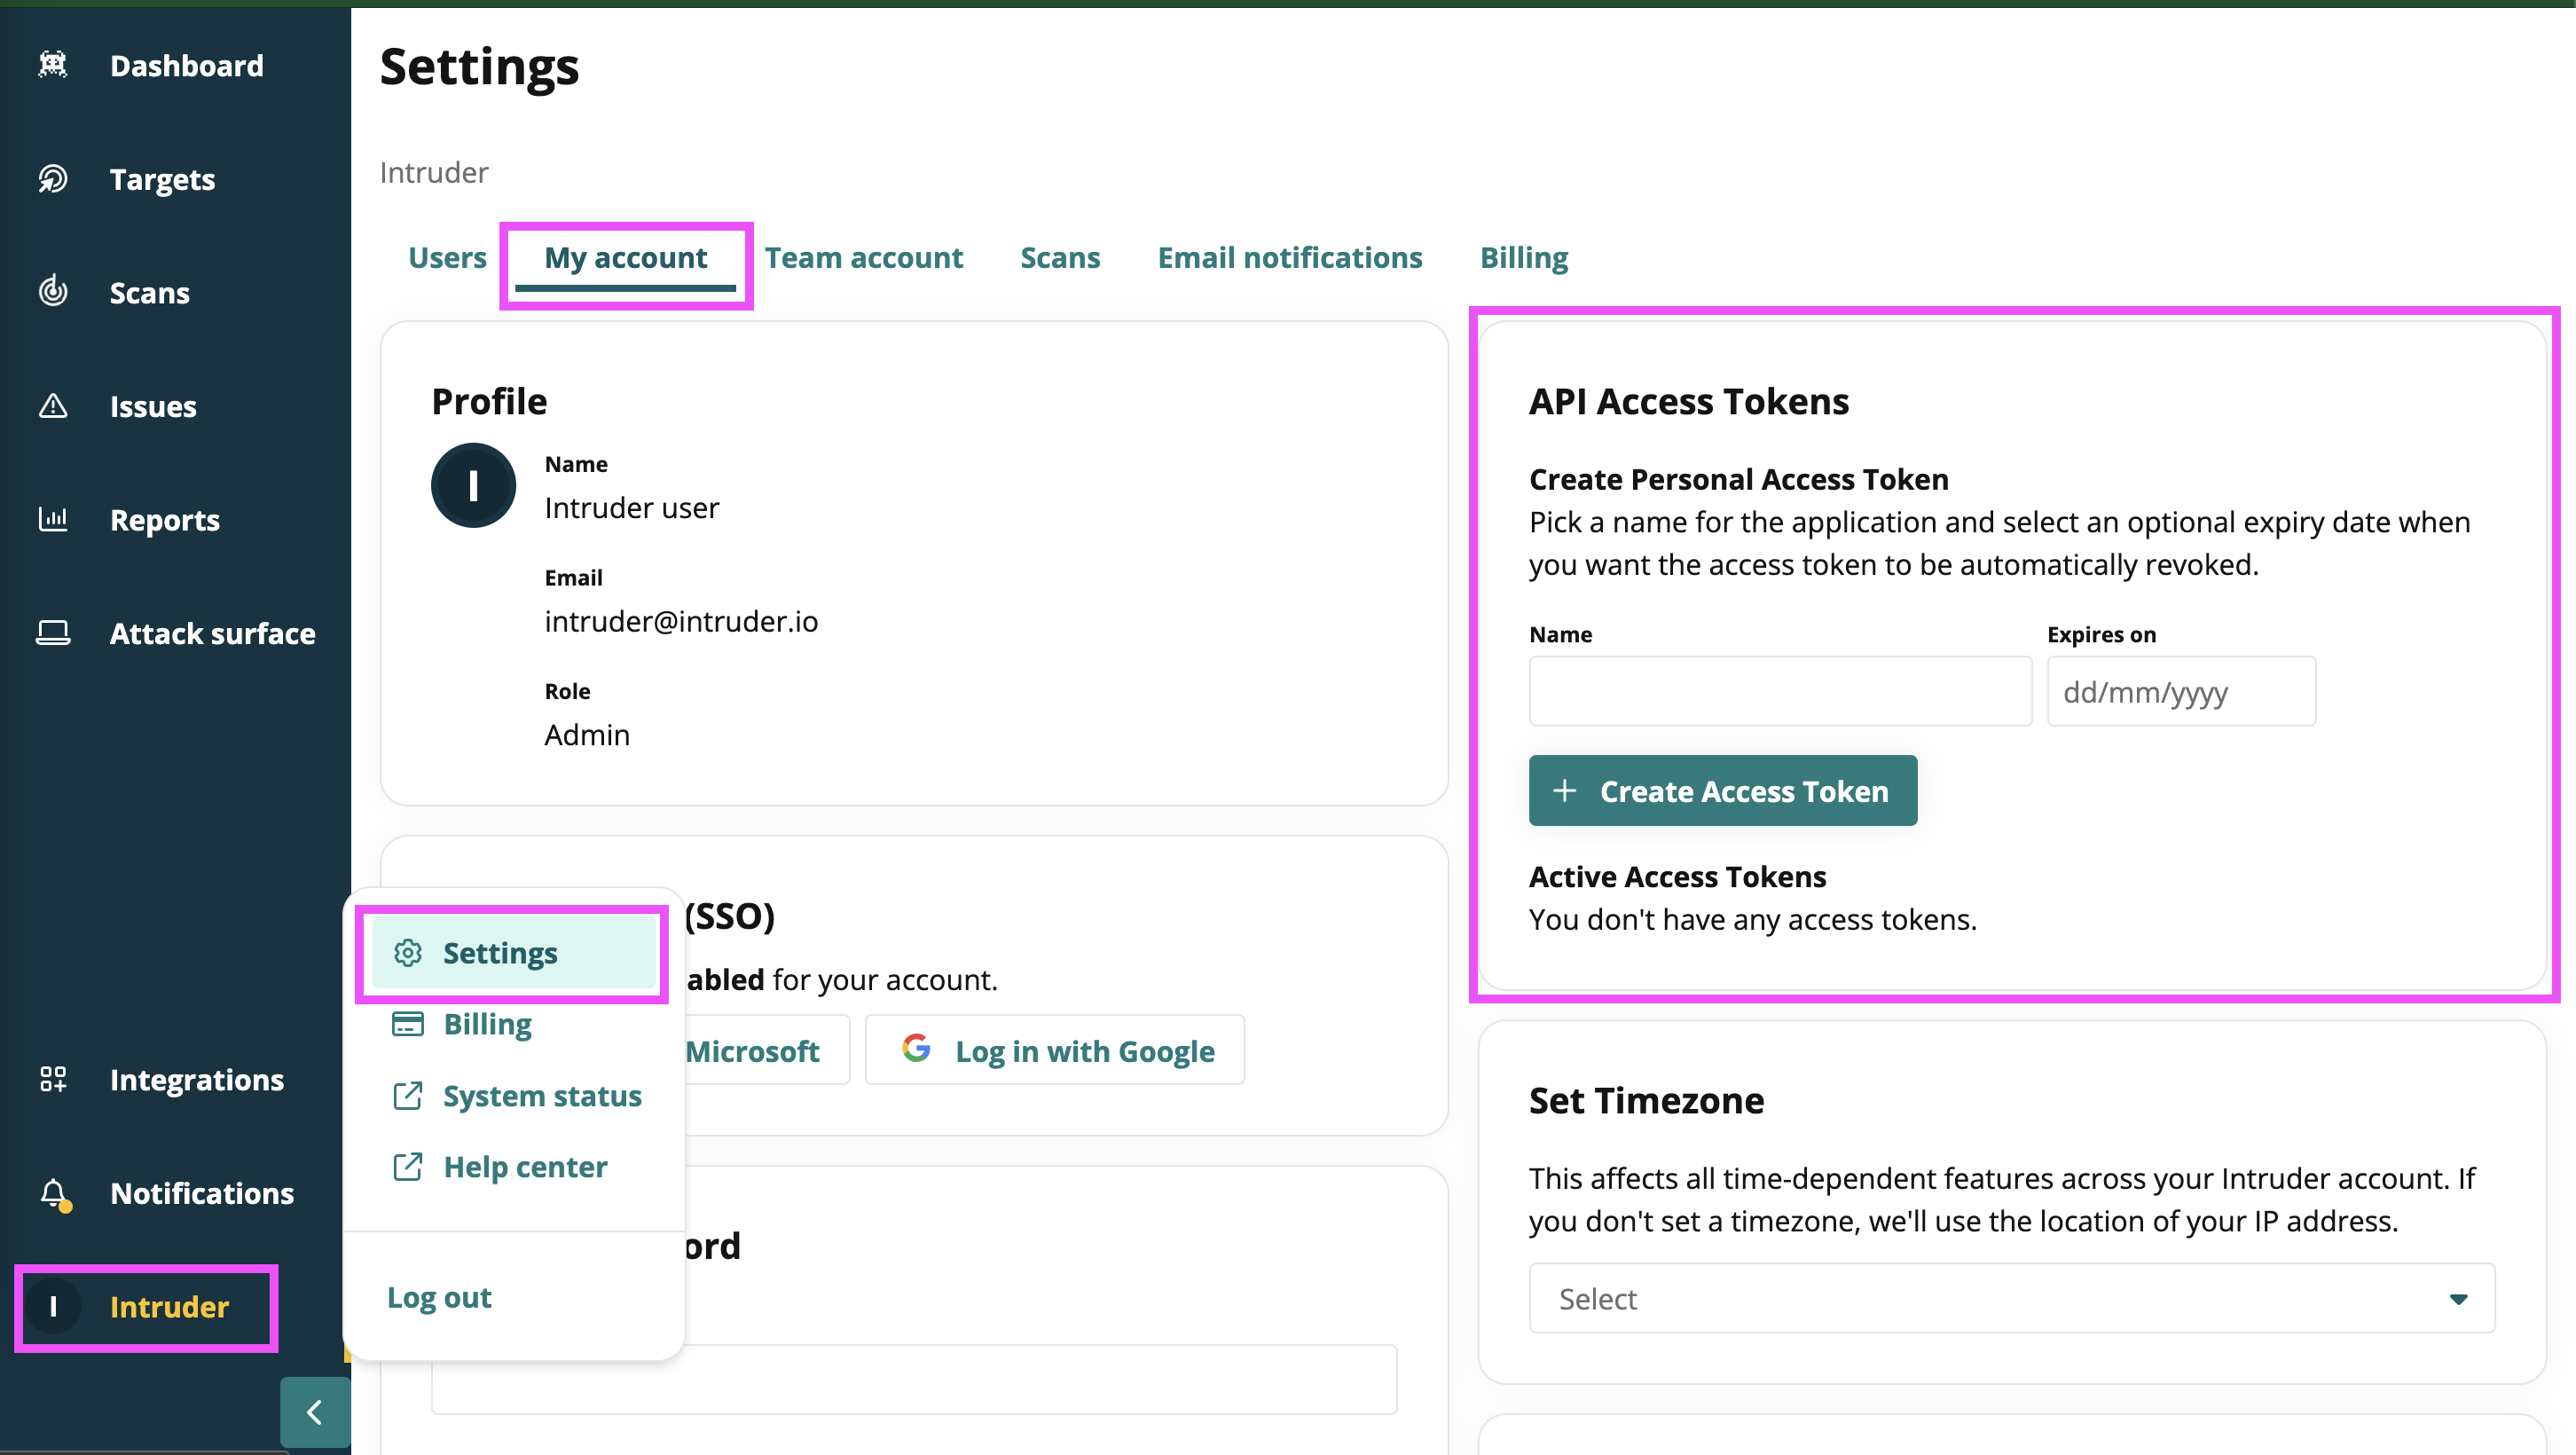Image resolution: width=2576 pixels, height=1455 pixels.
Task: Click the Reports bar chart icon
Action: point(52,519)
